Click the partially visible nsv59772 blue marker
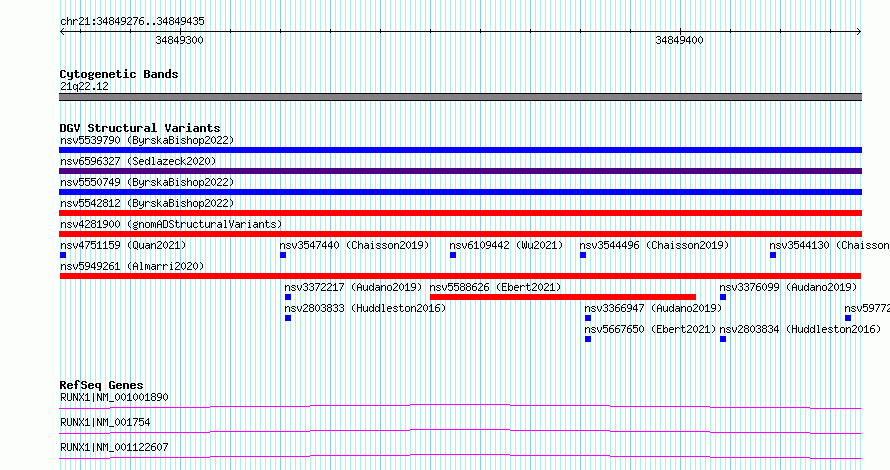 tap(848, 318)
